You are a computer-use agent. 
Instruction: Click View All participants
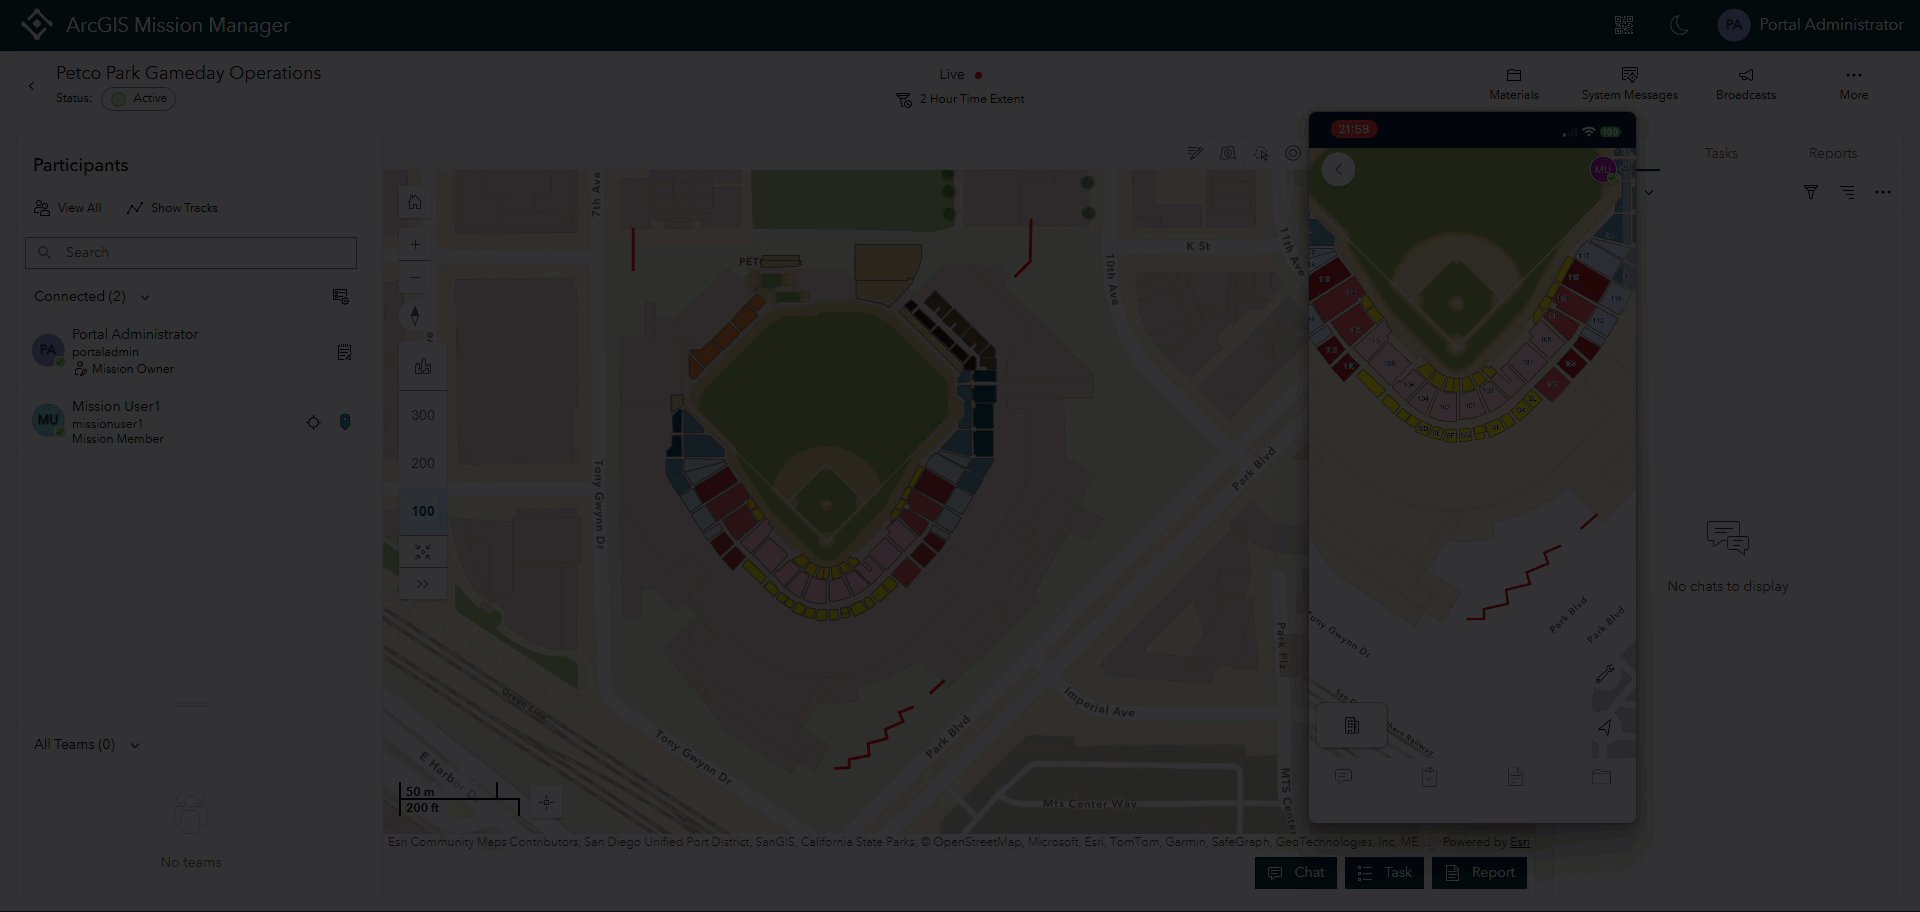pos(68,208)
